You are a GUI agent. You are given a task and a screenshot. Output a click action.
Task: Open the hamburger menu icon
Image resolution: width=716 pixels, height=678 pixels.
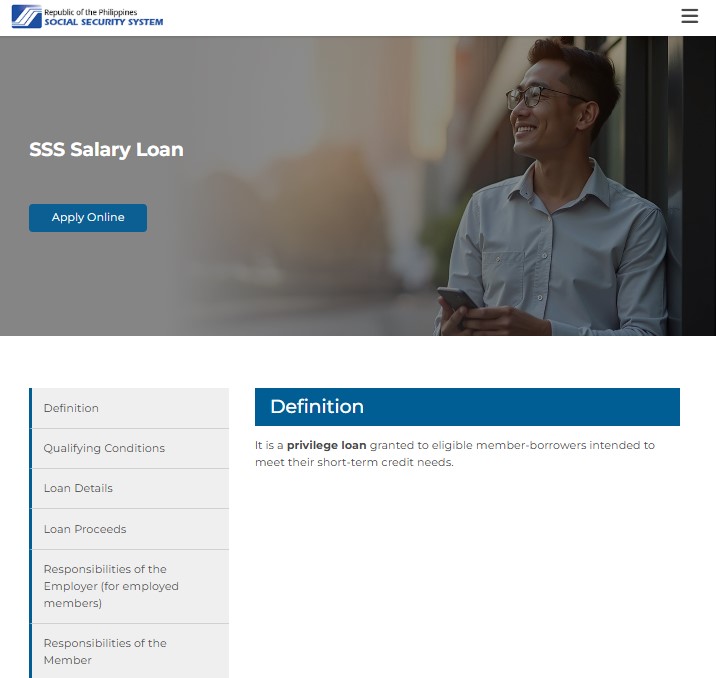tap(690, 16)
